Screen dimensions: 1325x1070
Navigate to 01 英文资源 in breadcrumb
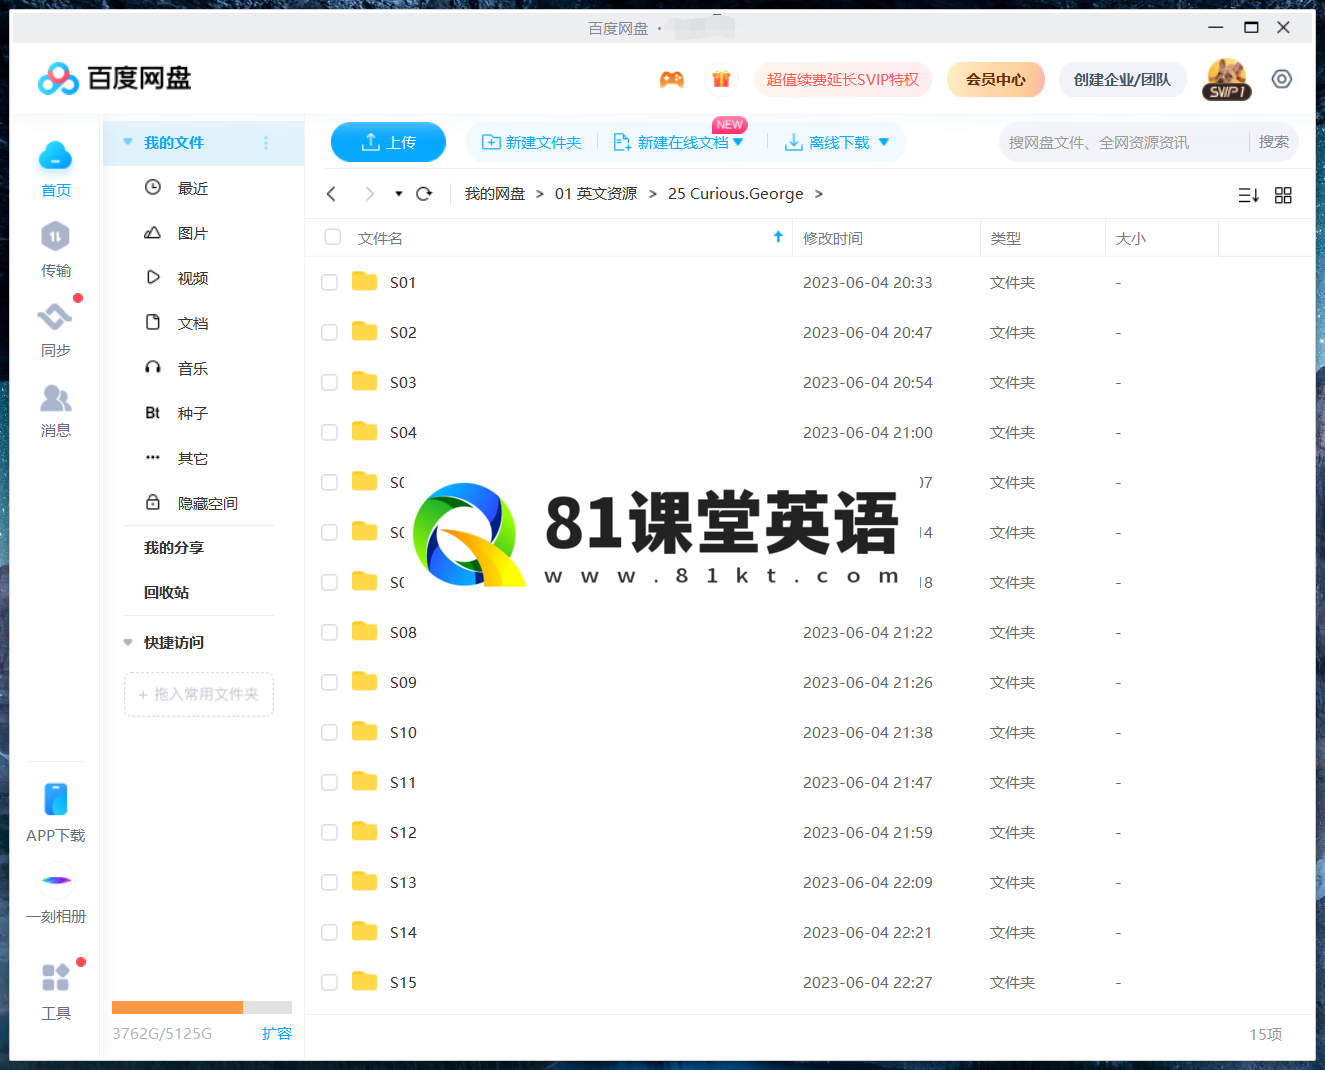[x=596, y=194]
